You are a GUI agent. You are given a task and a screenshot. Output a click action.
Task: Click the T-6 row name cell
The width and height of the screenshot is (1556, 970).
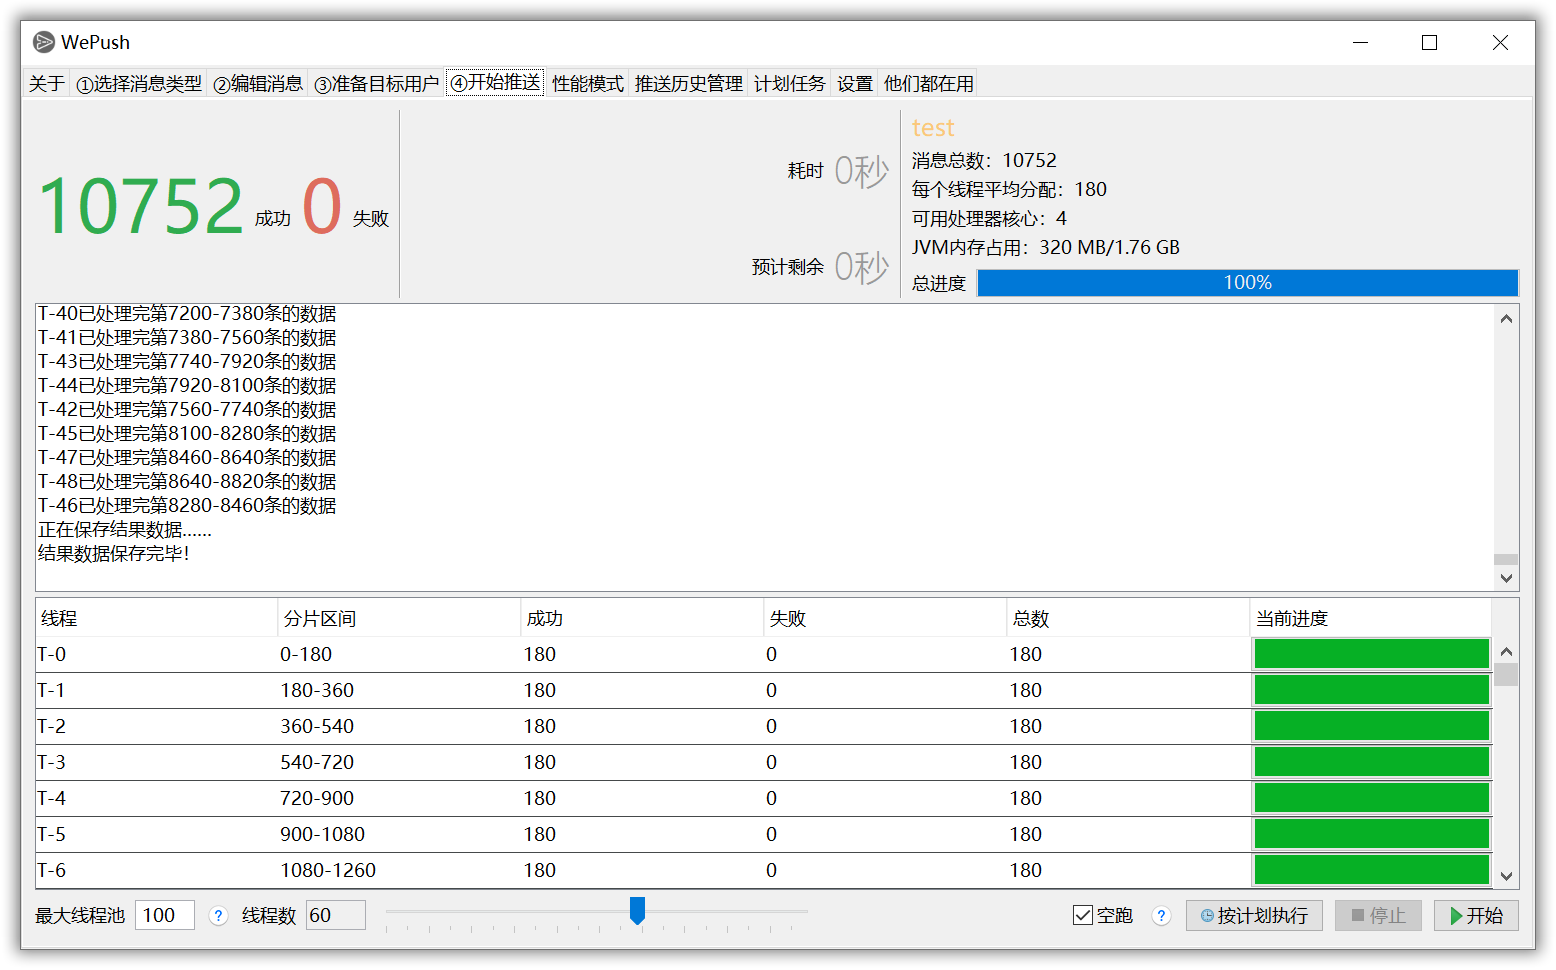click(156, 871)
